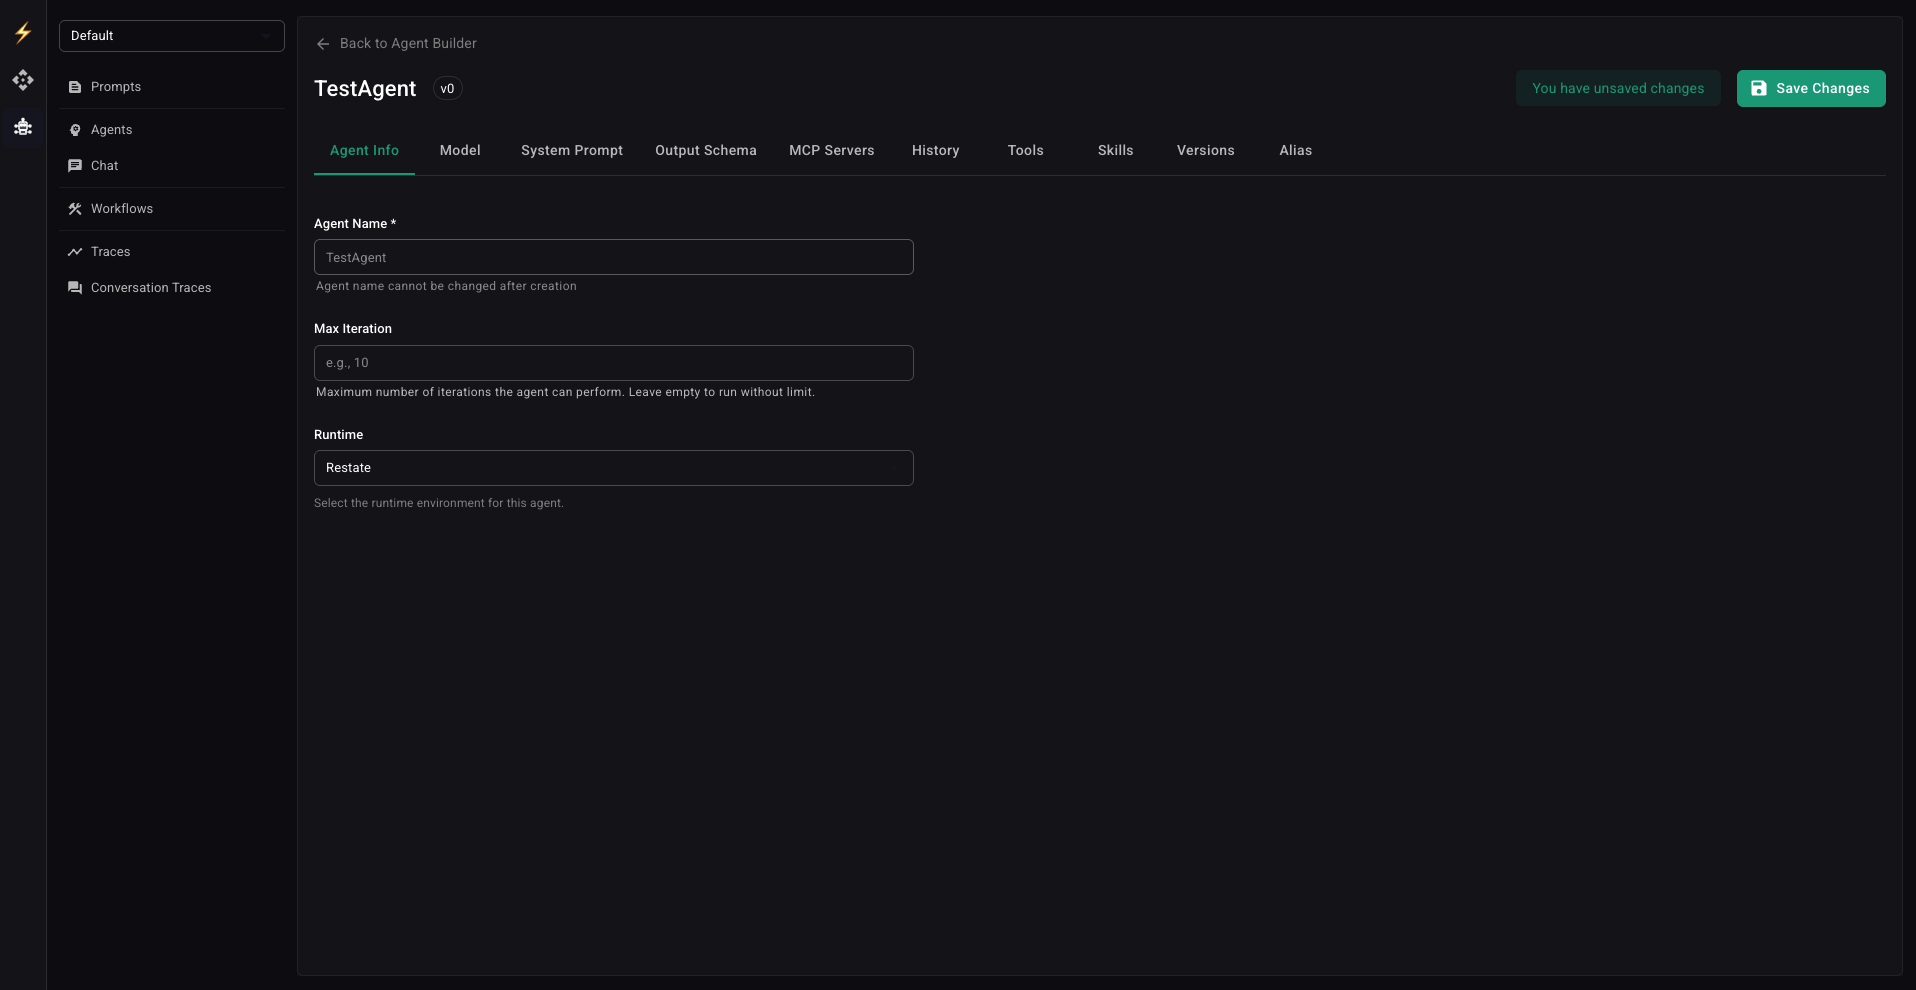Screen dimensions: 1916x990
Task: Click Back to Agent Builder
Action: point(408,43)
